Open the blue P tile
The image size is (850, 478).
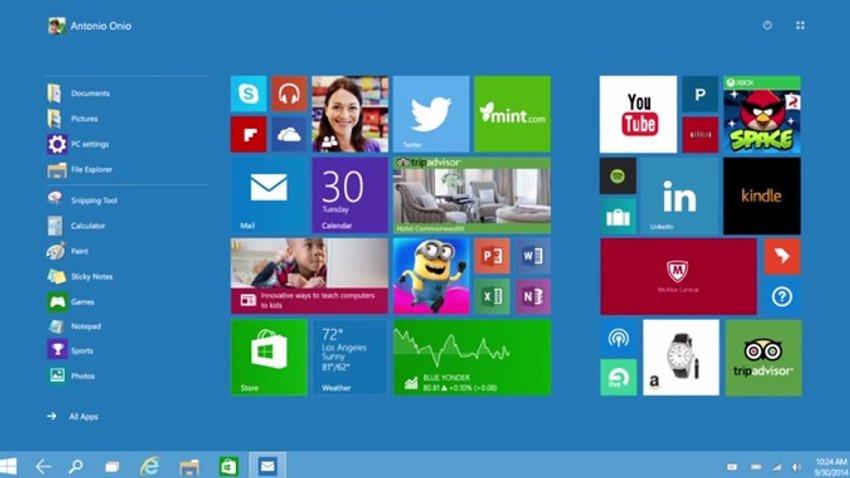tap(700, 94)
